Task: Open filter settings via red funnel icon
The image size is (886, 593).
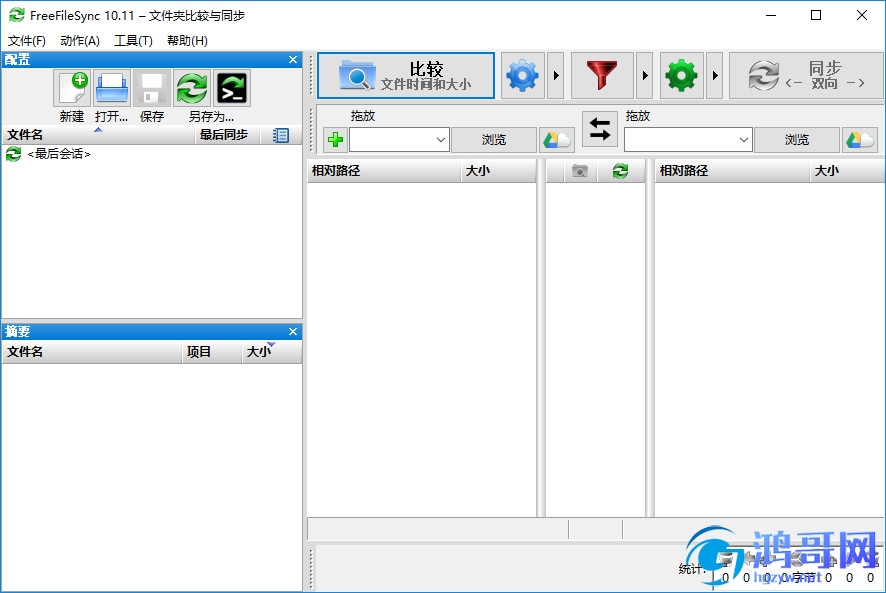Action: (602, 76)
